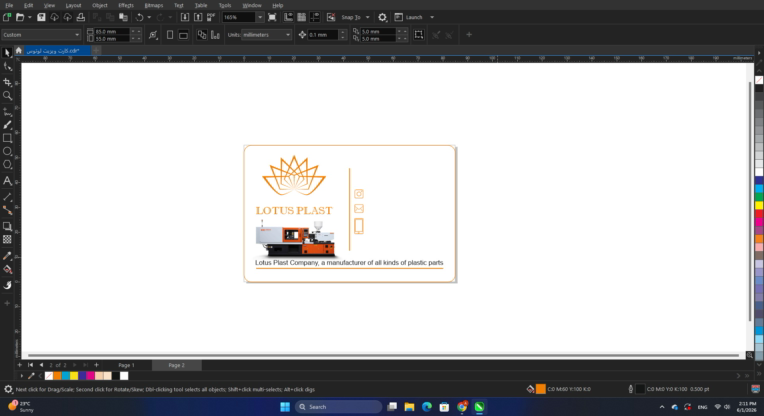Select the Freehand tool
Image resolution: width=764 pixels, height=416 pixels.
tap(7, 112)
